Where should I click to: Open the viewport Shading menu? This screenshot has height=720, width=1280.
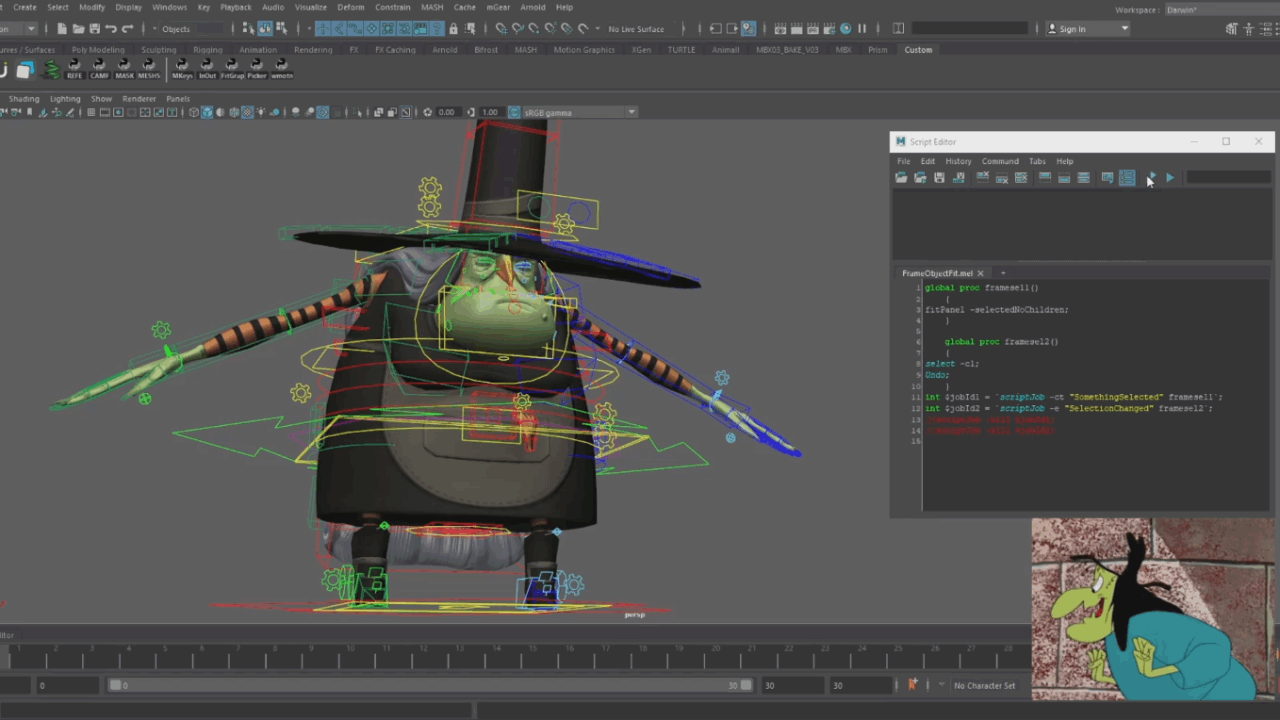pos(24,99)
